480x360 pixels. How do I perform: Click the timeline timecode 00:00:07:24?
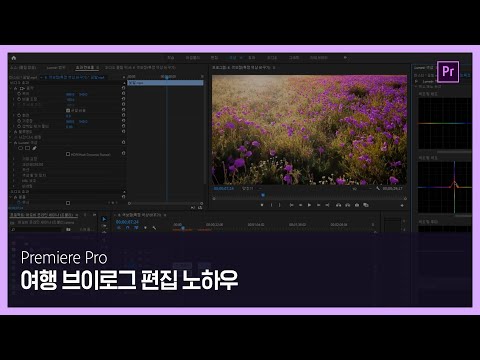(127, 222)
